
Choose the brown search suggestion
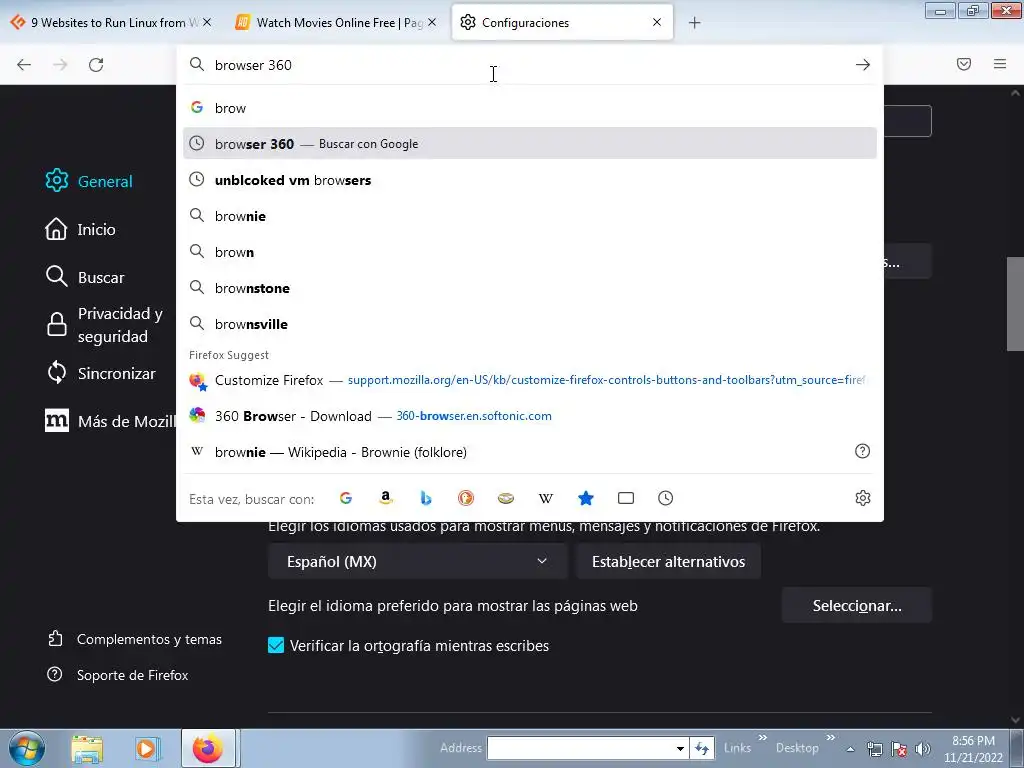point(530,251)
